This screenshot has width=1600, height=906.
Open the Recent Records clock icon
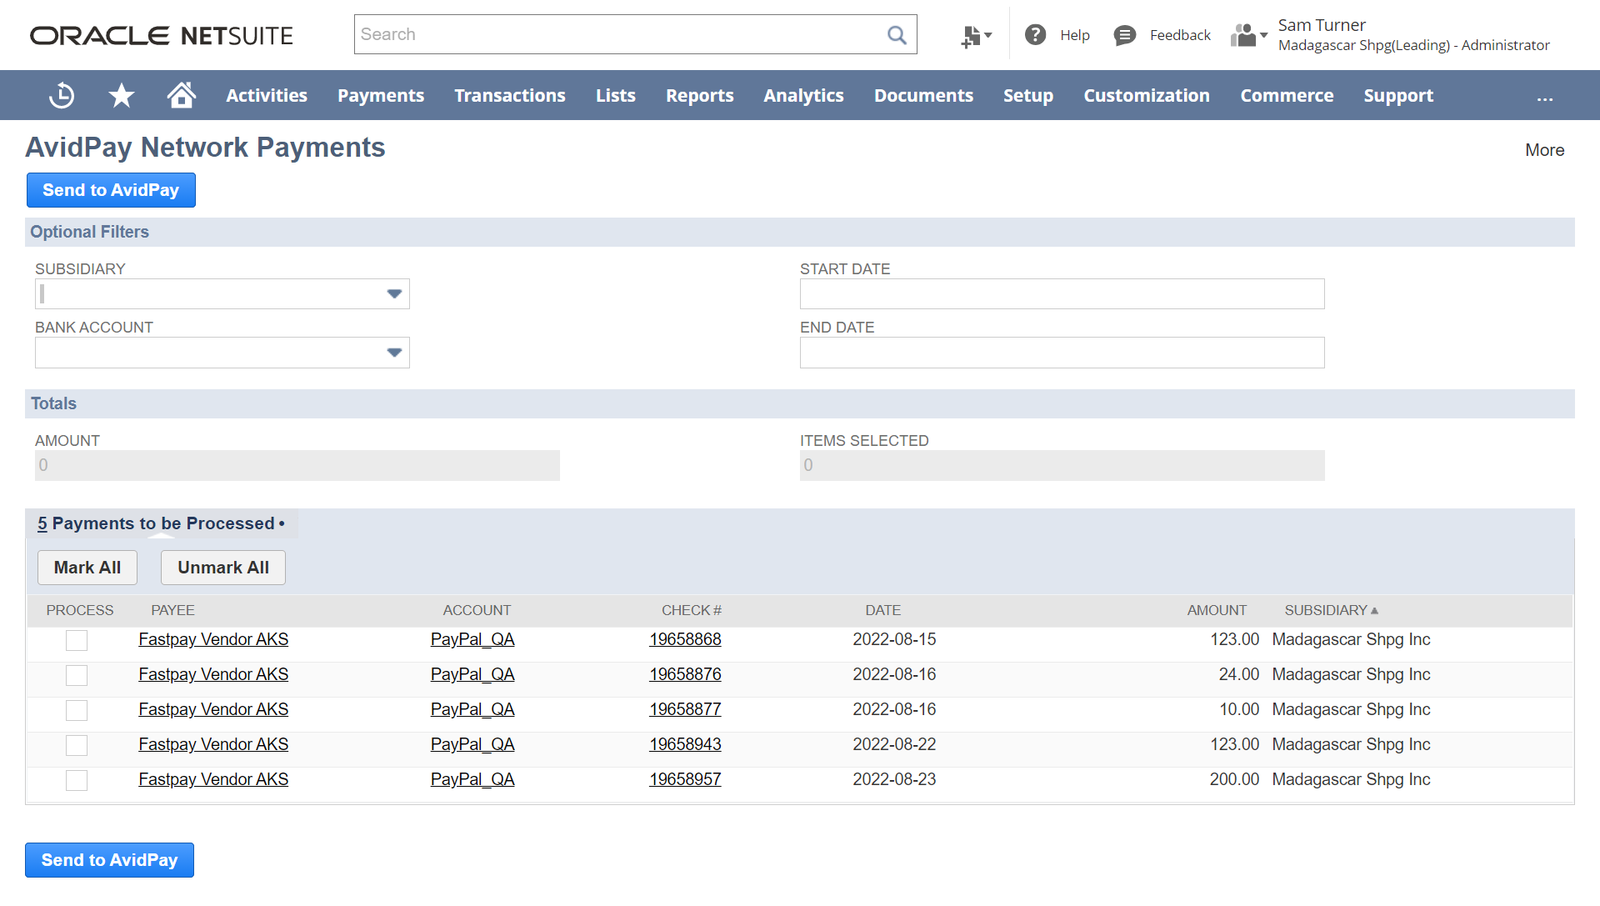62,95
